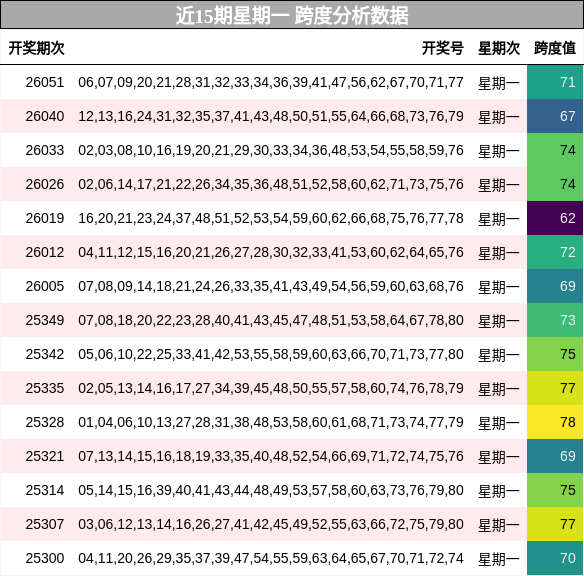Click 星期一 in the 26019 row
The width and height of the screenshot is (584, 576).
pos(499,219)
